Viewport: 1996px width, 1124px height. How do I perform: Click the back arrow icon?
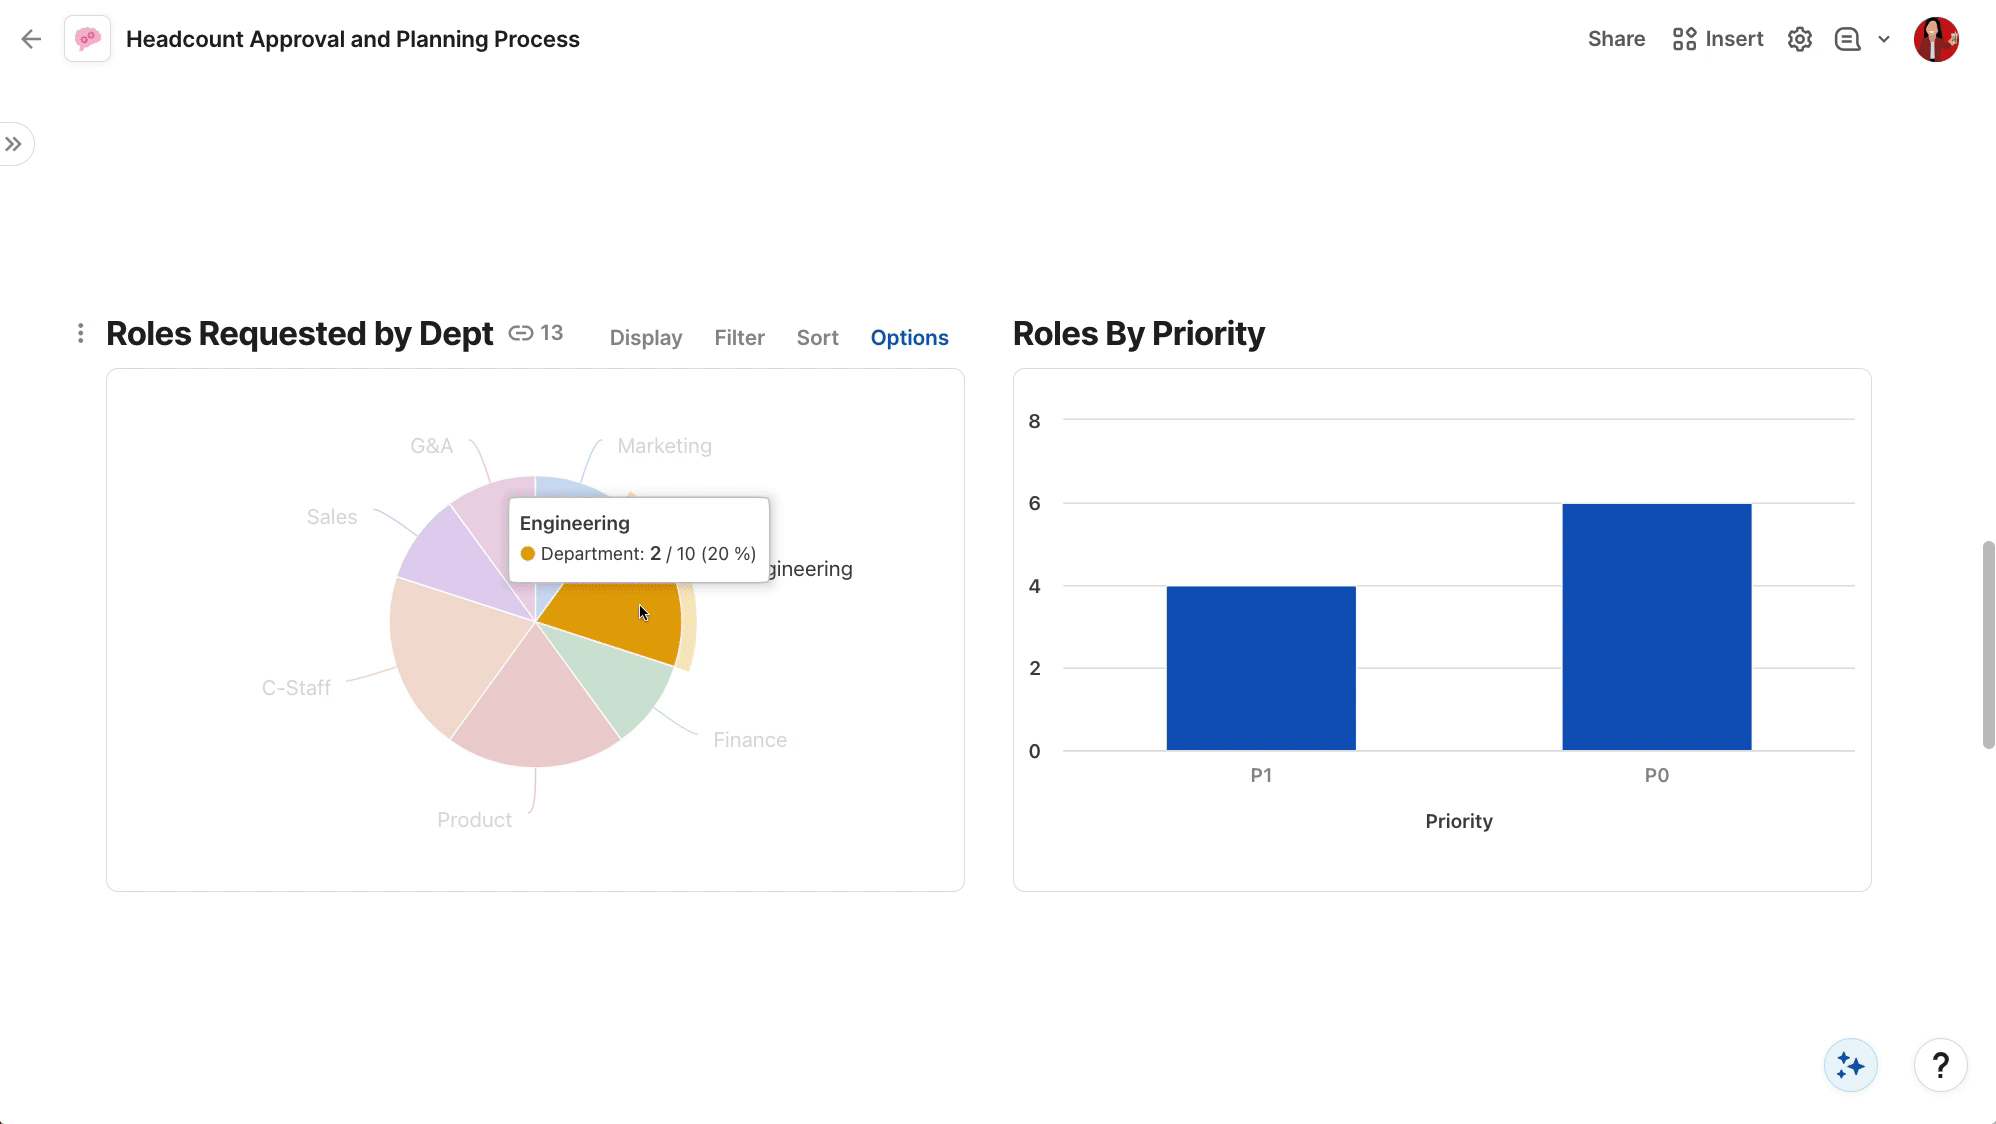(x=31, y=39)
